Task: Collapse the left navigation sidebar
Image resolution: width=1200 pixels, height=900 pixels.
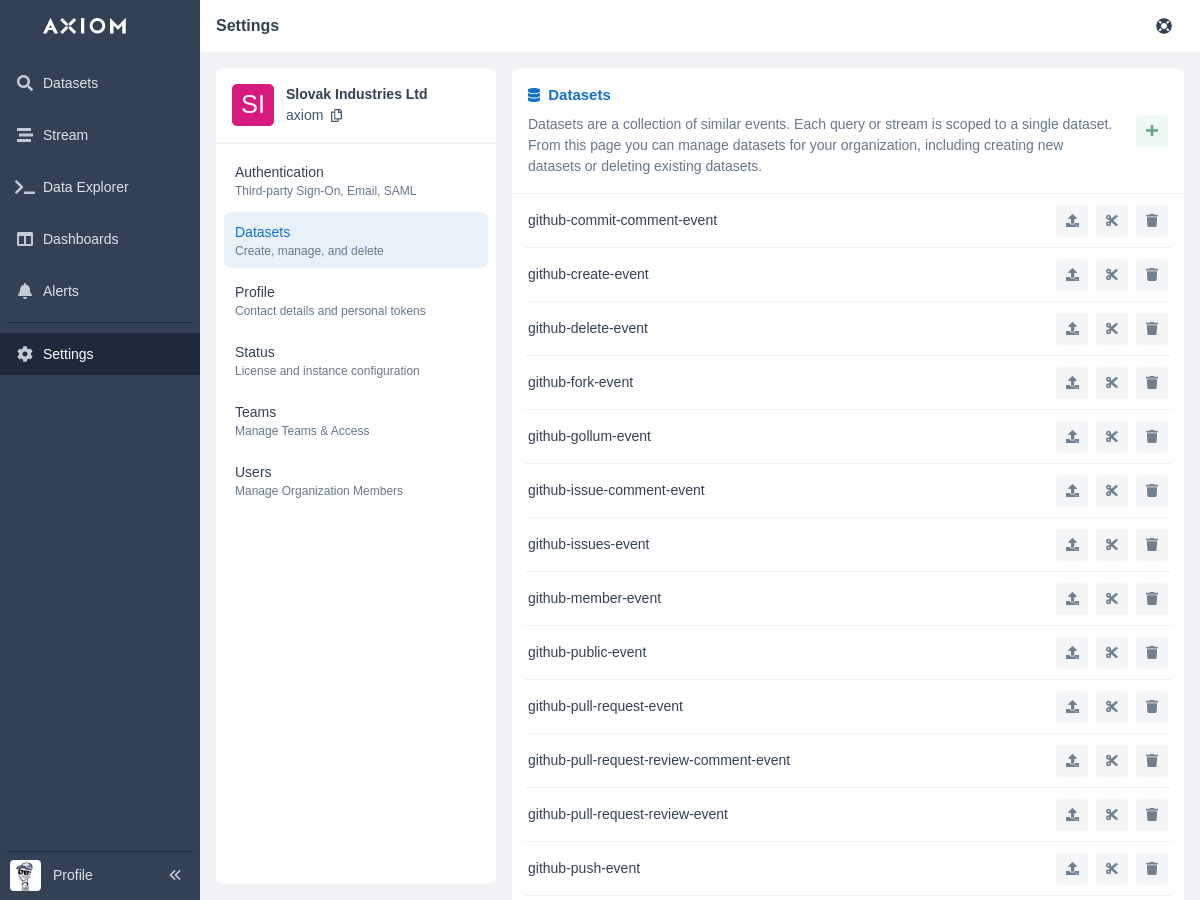Action: point(175,875)
